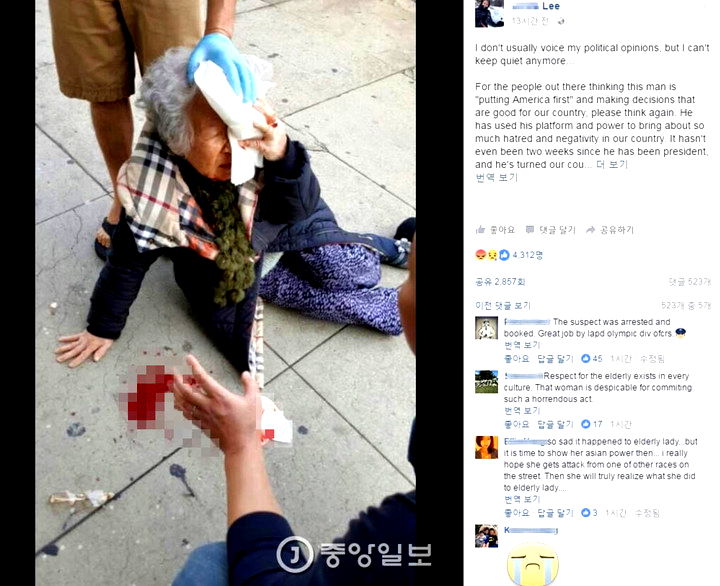Expand the post with 더 보기
Screen dimensions: 720x586
(612, 164)
